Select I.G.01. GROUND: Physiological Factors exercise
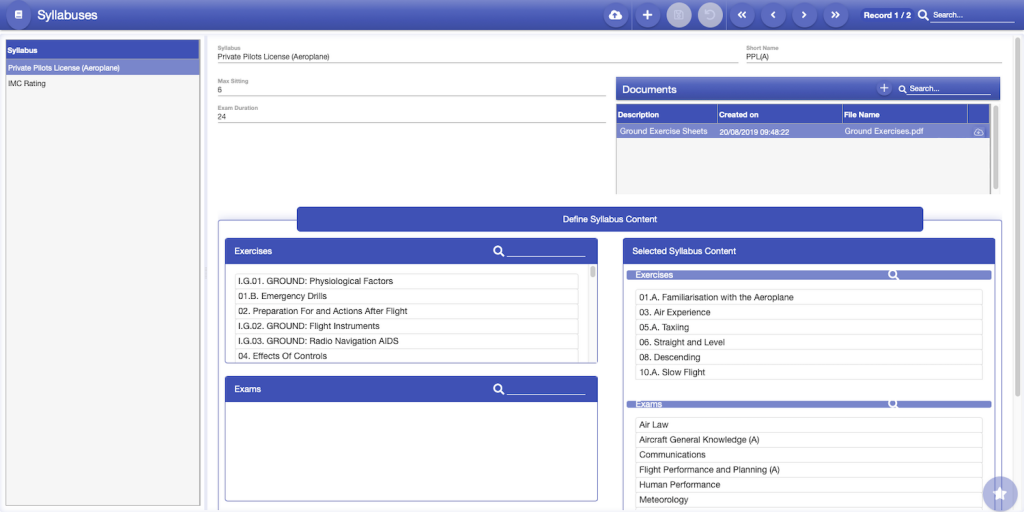Viewport: 1024px width, 512px height. point(407,281)
